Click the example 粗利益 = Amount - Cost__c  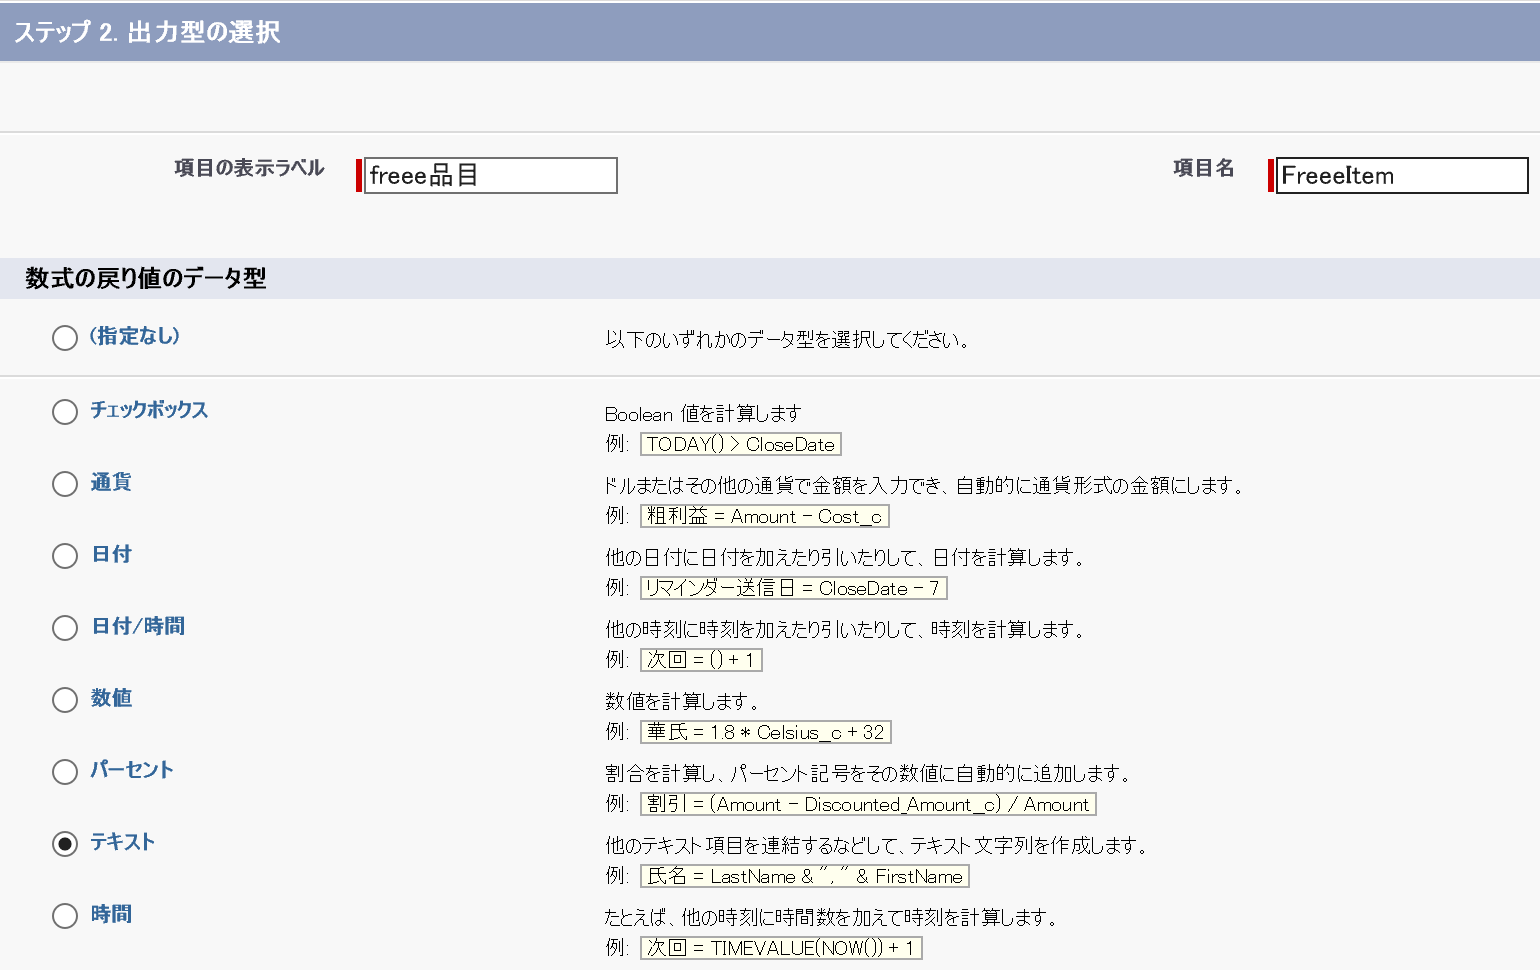point(765,516)
